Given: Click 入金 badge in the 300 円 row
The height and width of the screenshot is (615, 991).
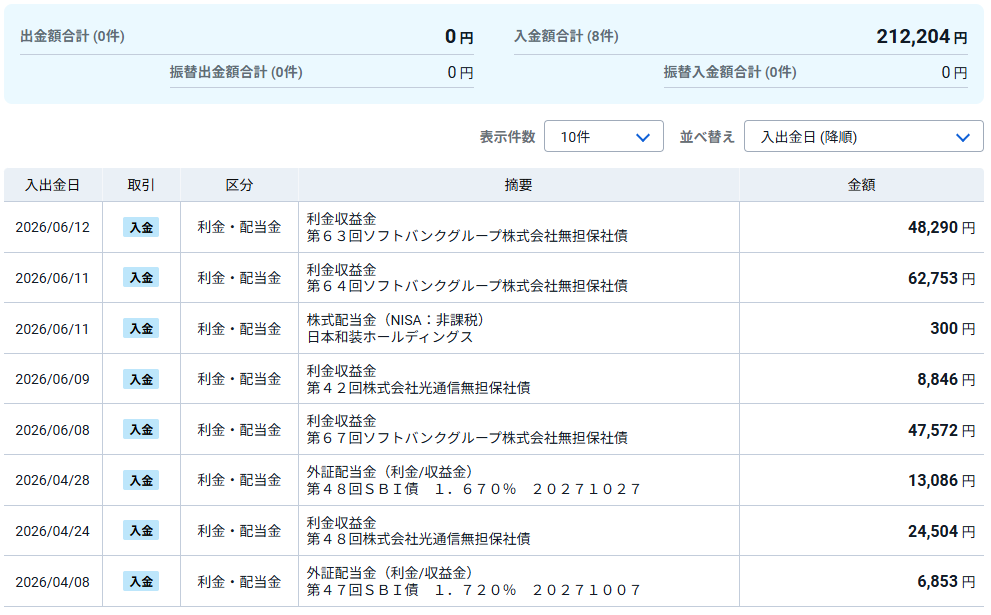Looking at the screenshot, I should pyautogui.click(x=141, y=329).
